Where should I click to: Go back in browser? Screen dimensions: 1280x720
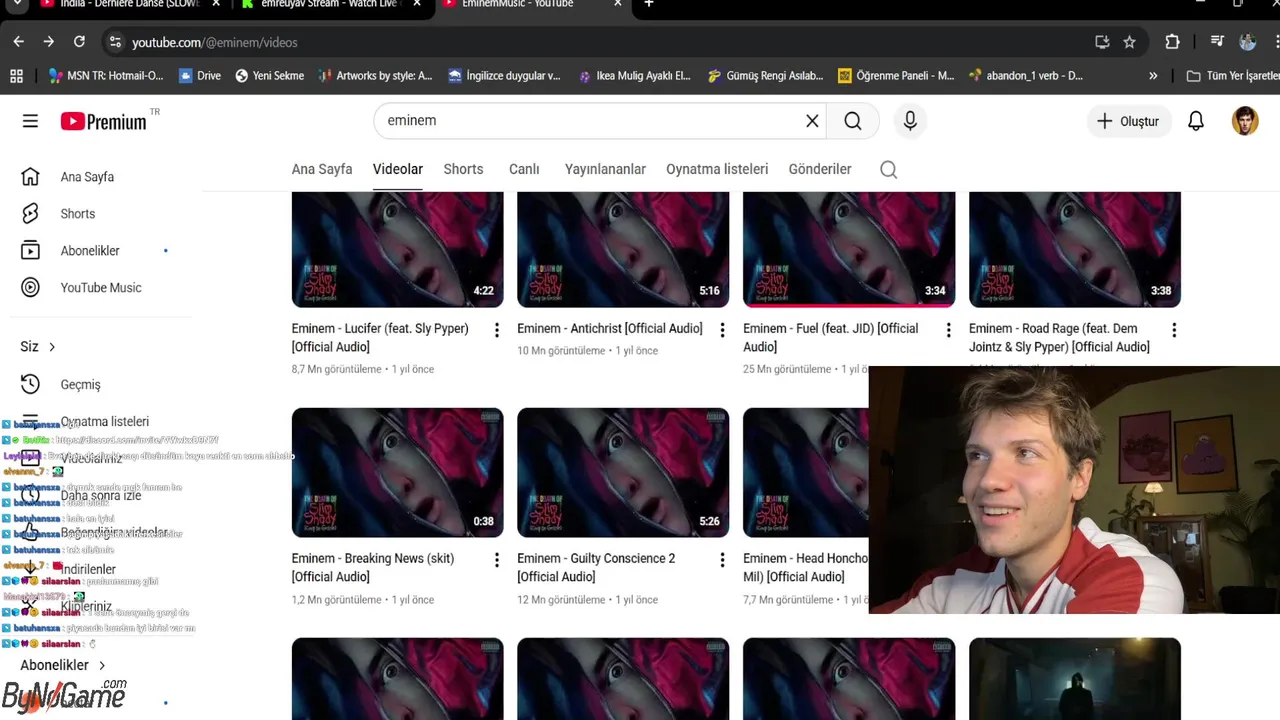[18, 42]
